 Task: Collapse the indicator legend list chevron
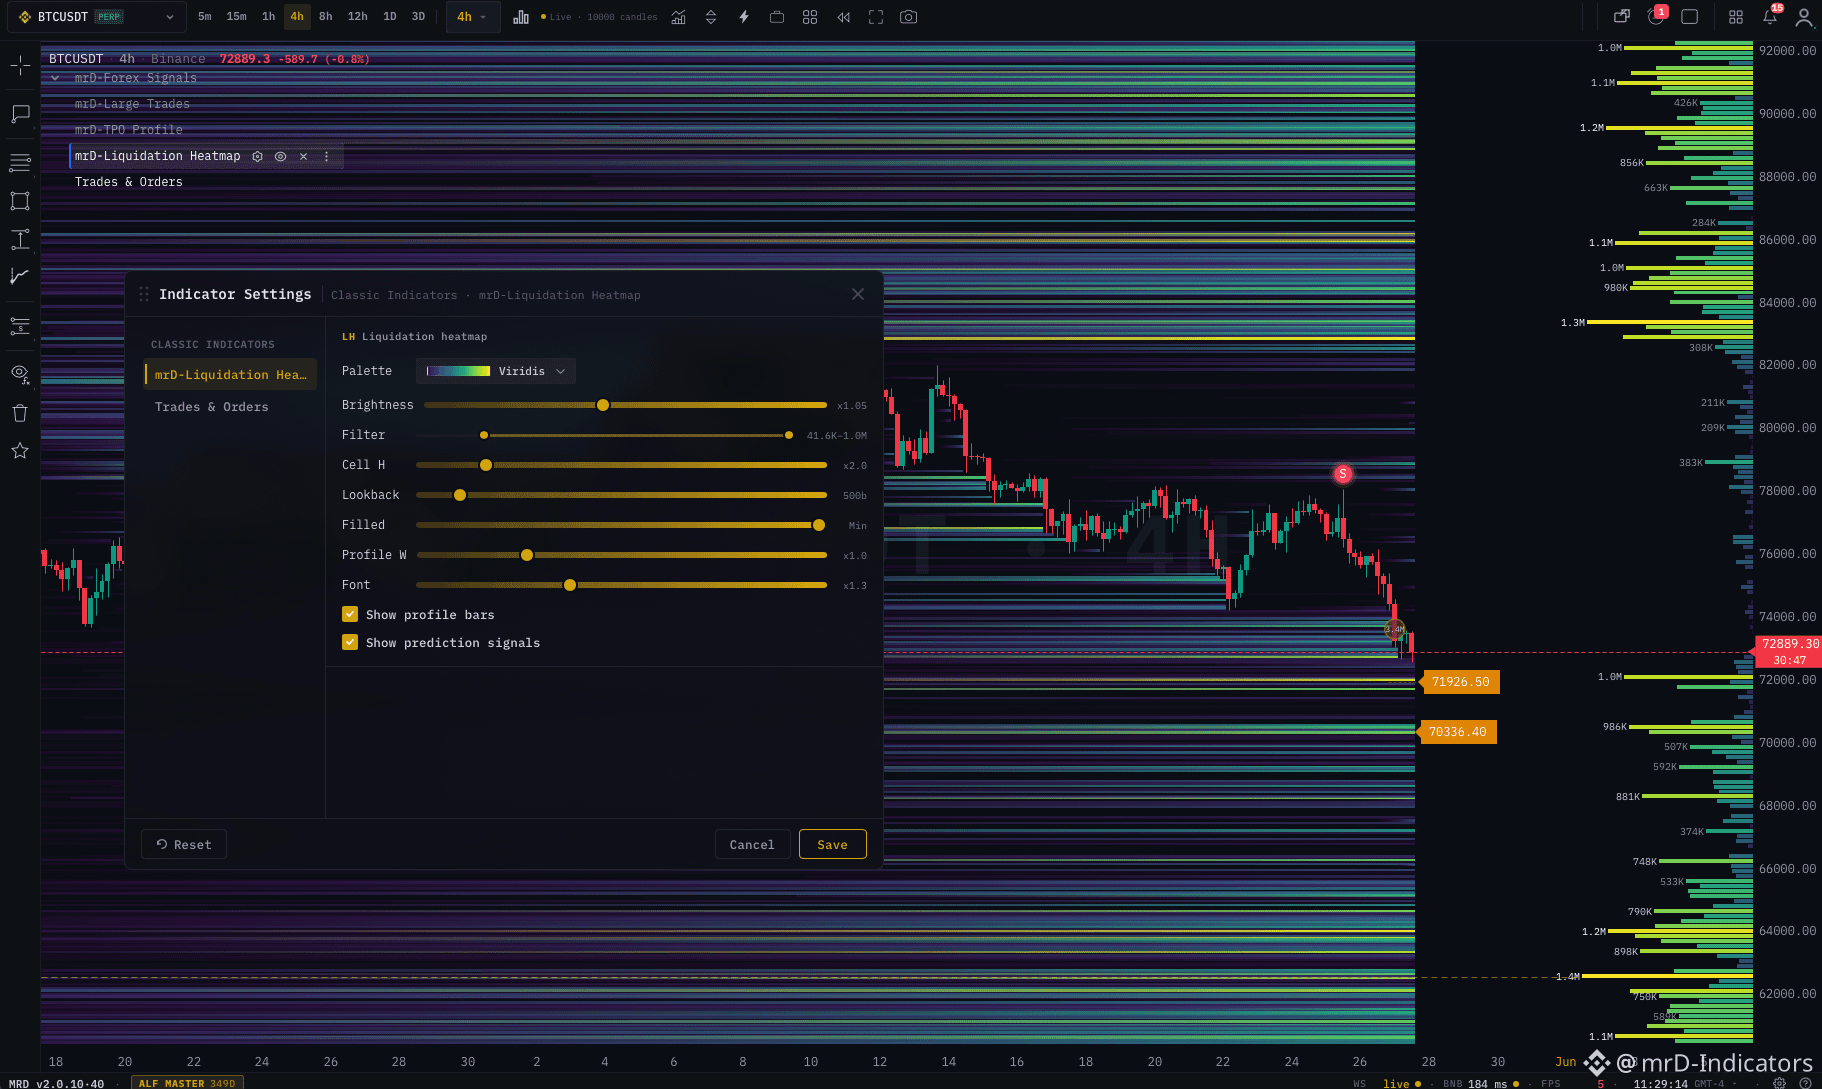[55, 78]
